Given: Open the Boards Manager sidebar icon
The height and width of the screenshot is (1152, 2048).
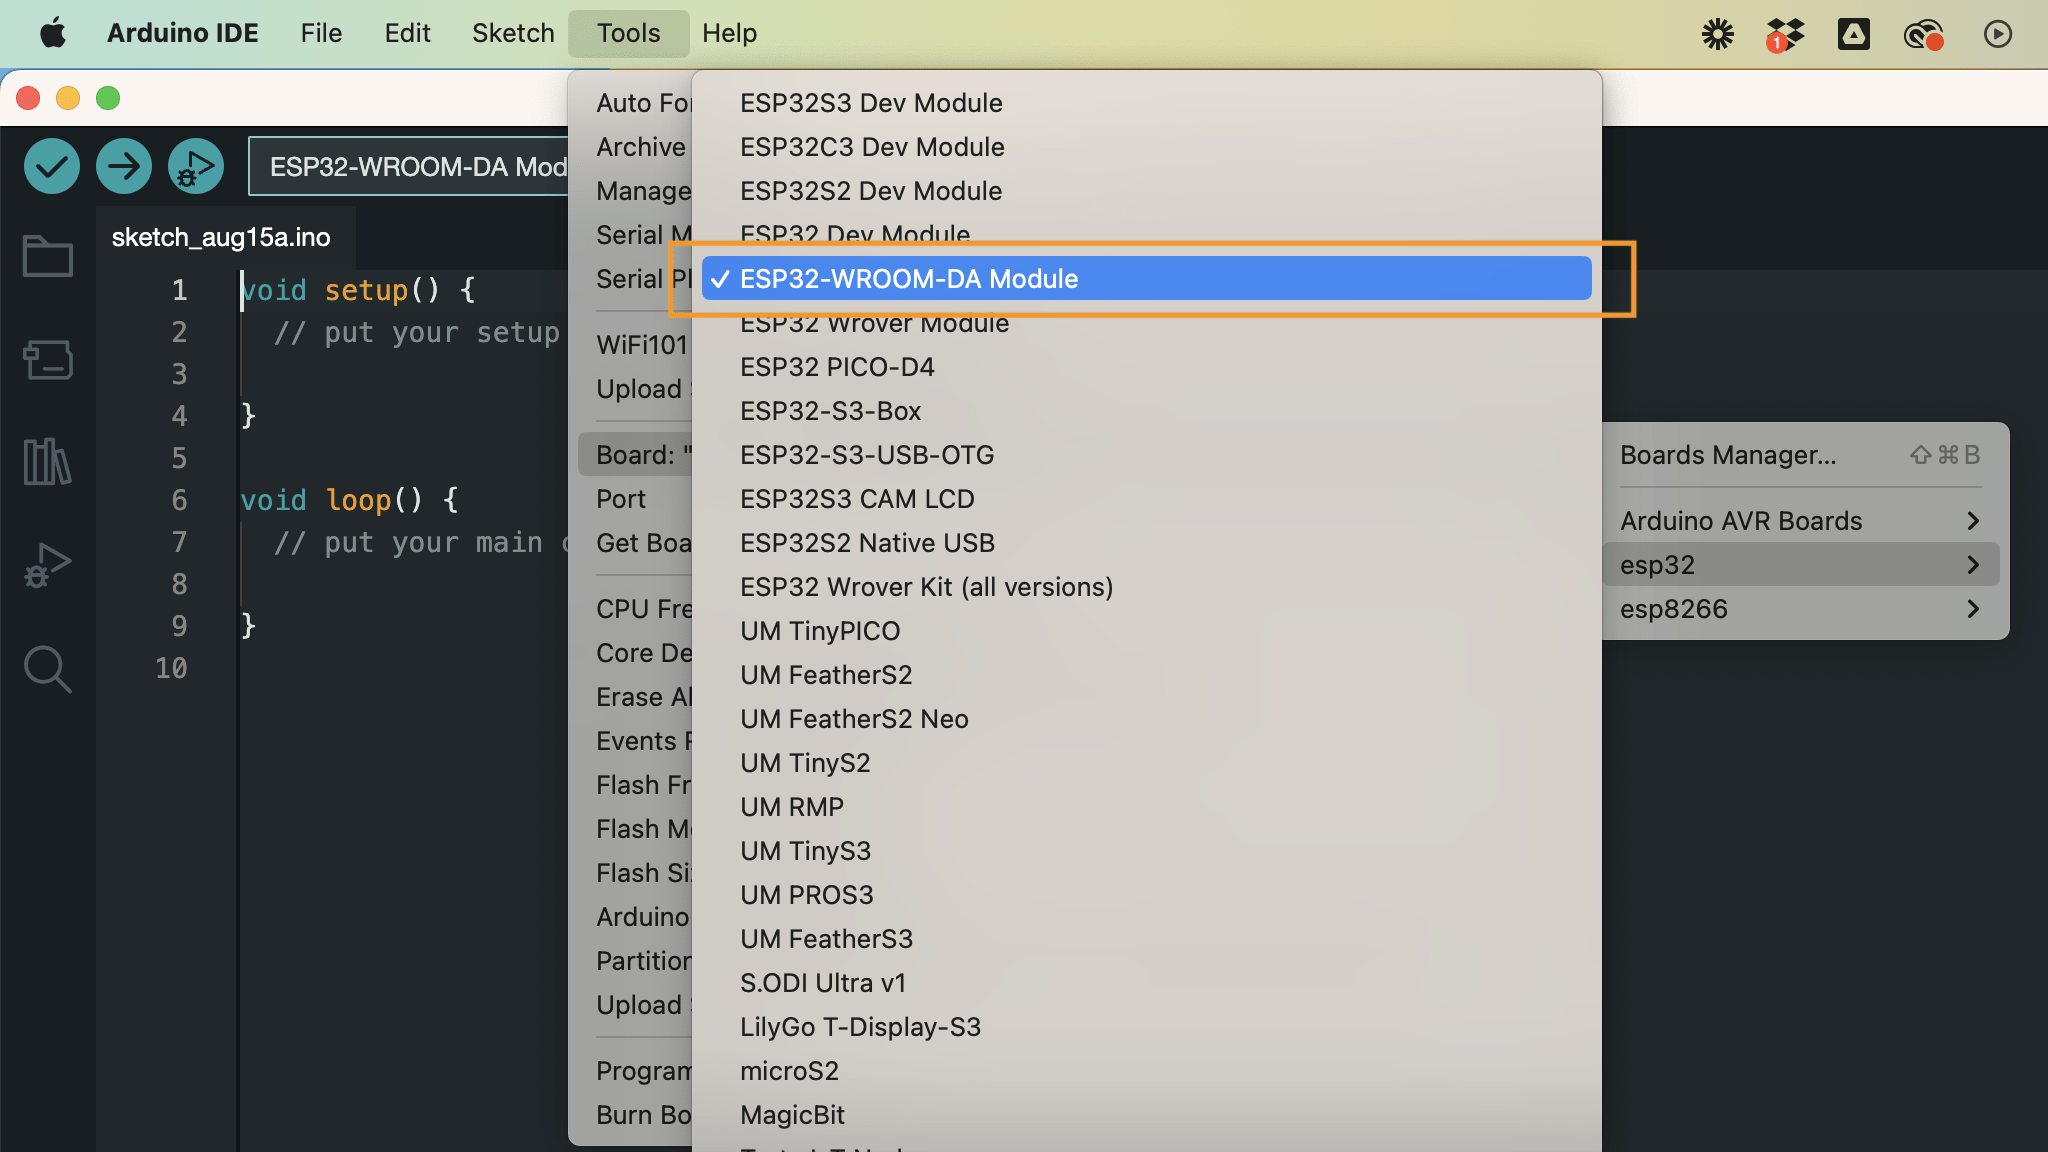Looking at the screenshot, I should [47, 360].
